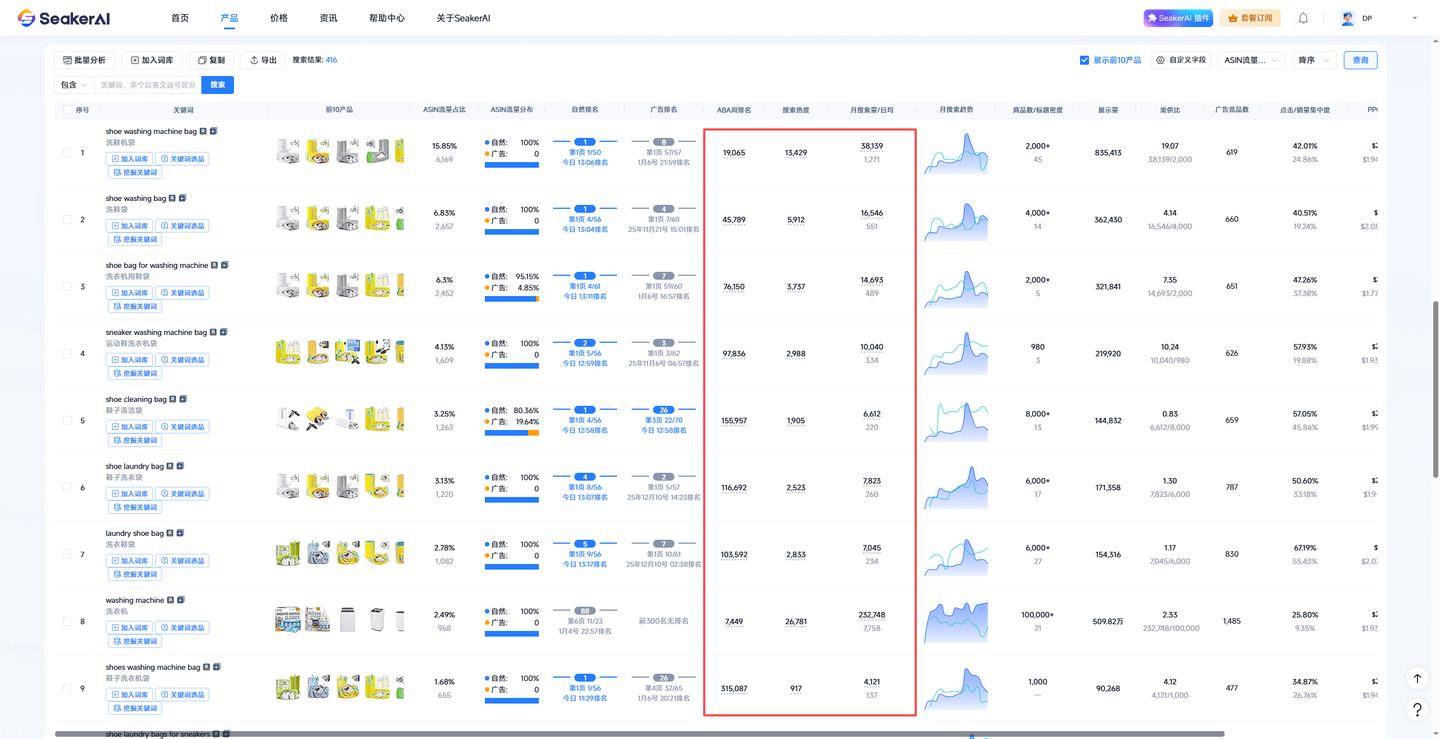Click the keyword search input field
Viewport: 1440px width, 739px height.
pyautogui.click(x=148, y=85)
